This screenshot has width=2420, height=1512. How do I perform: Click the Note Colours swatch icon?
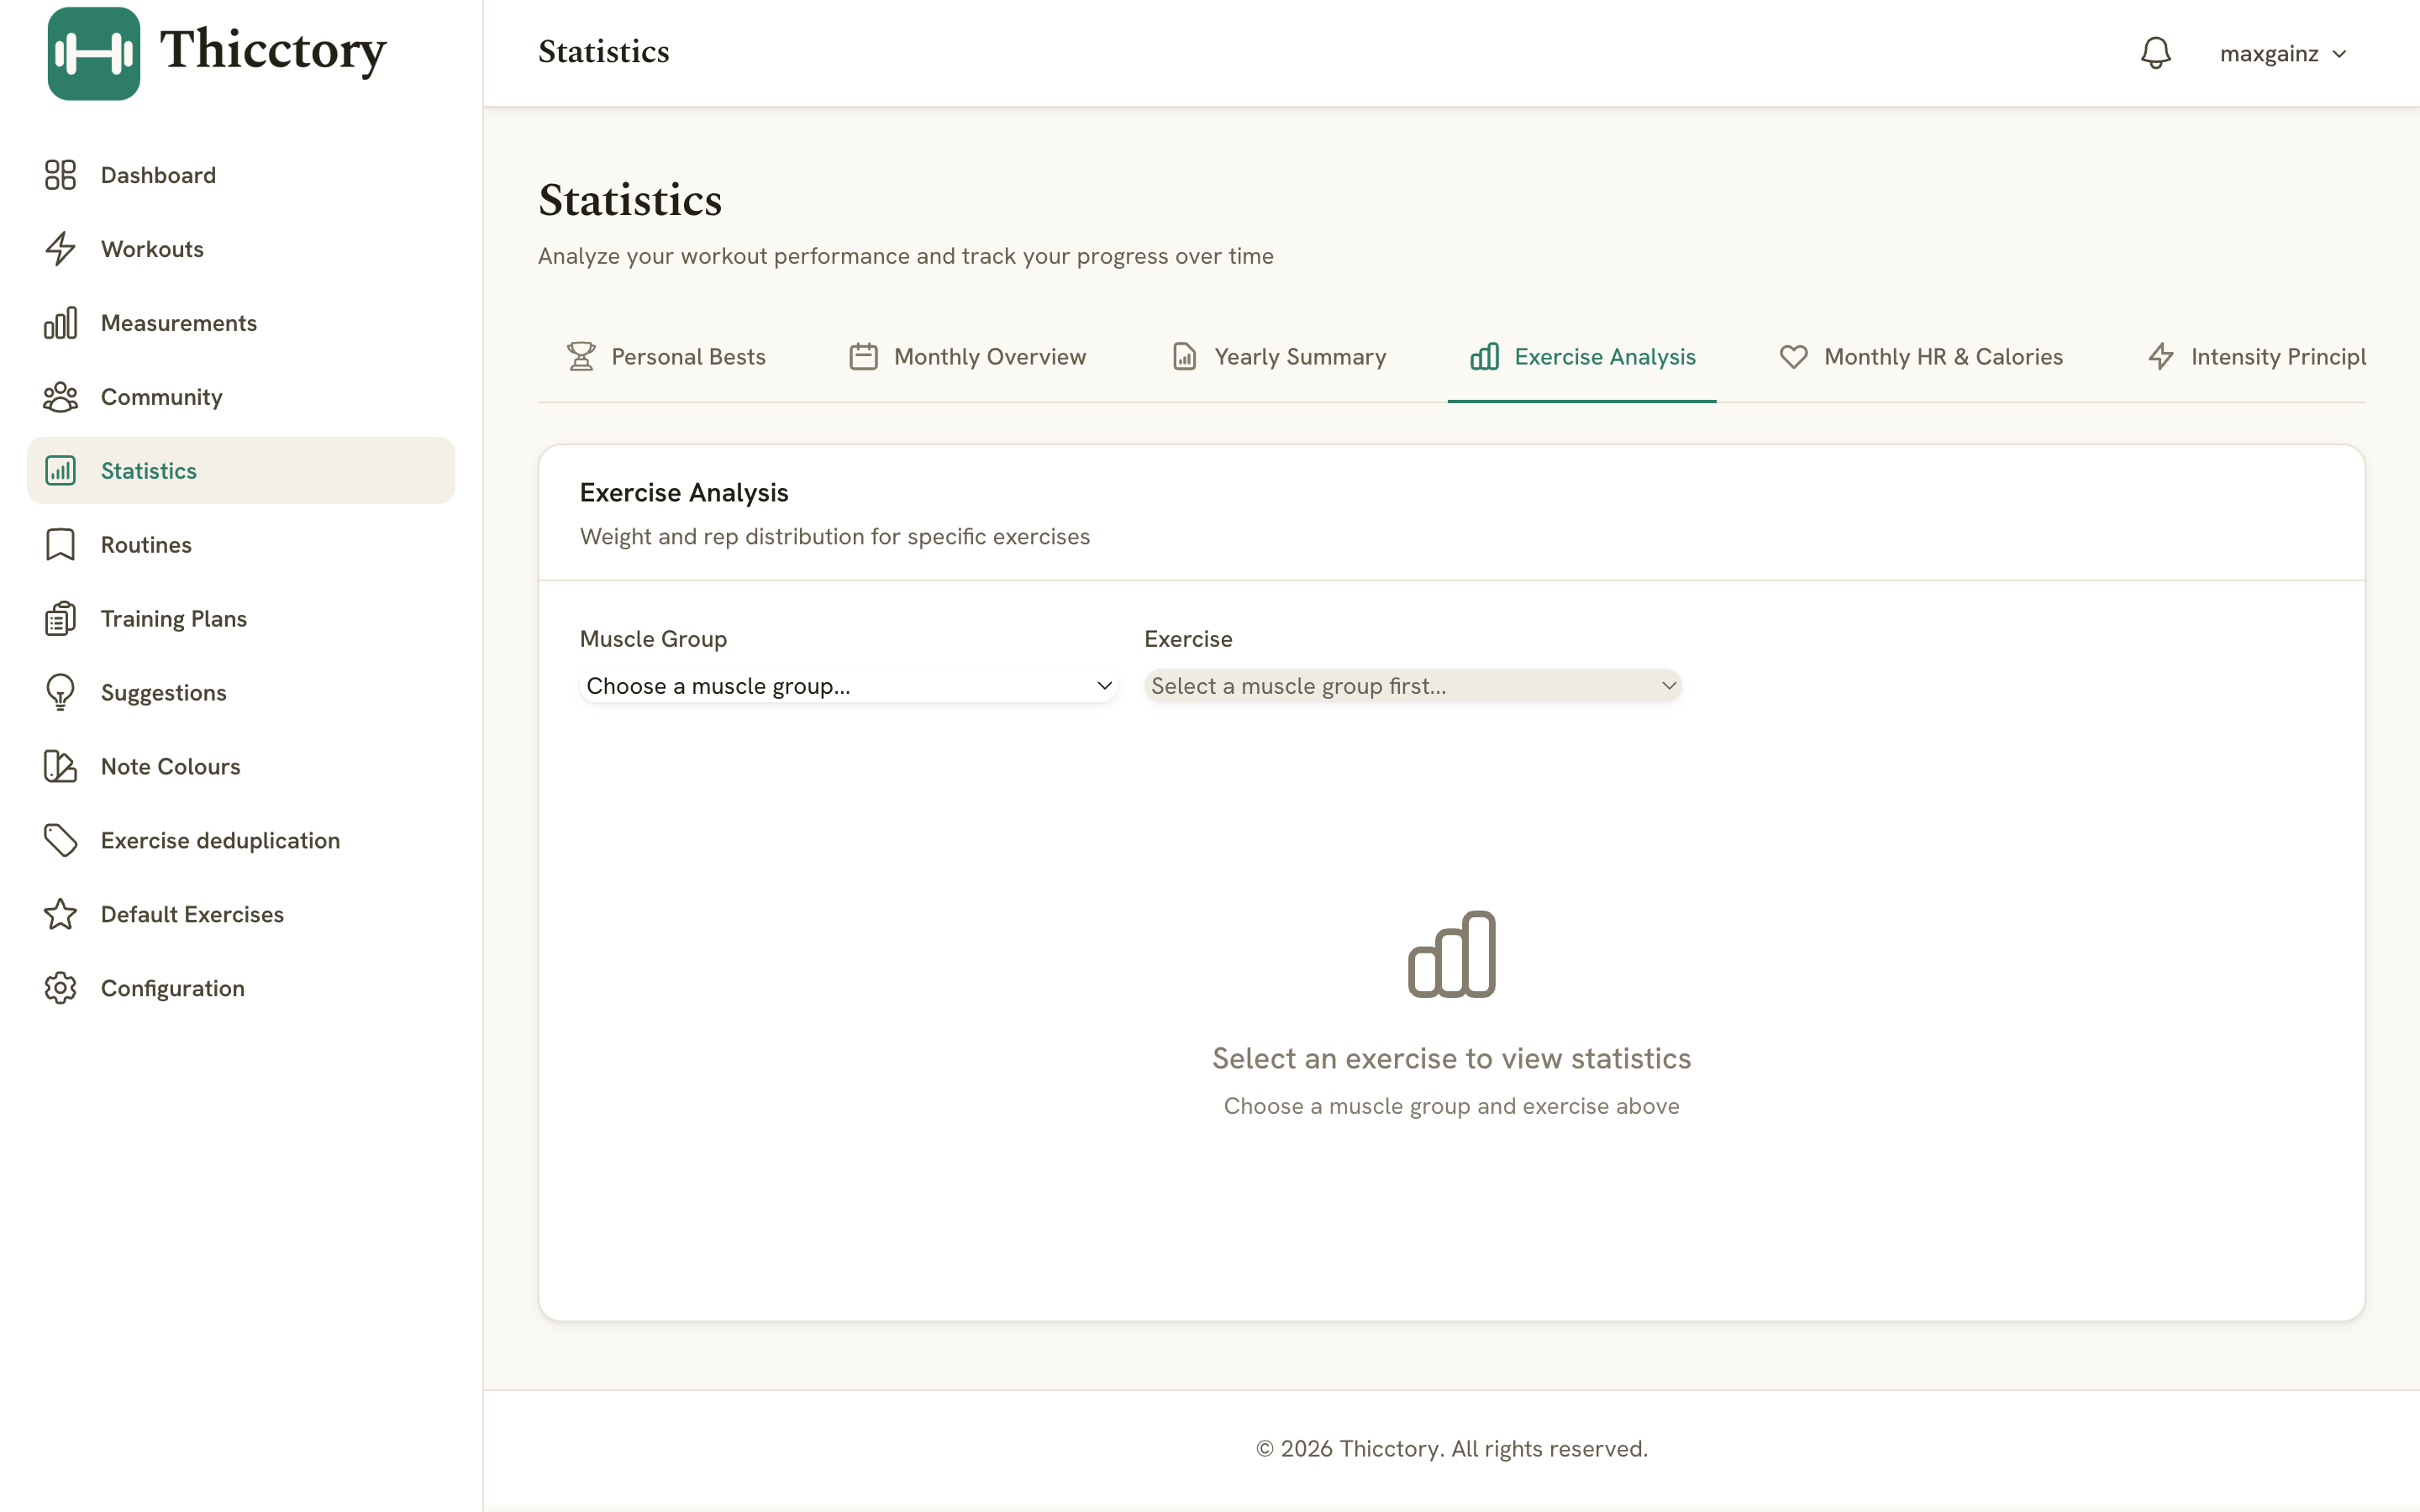pyautogui.click(x=60, y=767)
